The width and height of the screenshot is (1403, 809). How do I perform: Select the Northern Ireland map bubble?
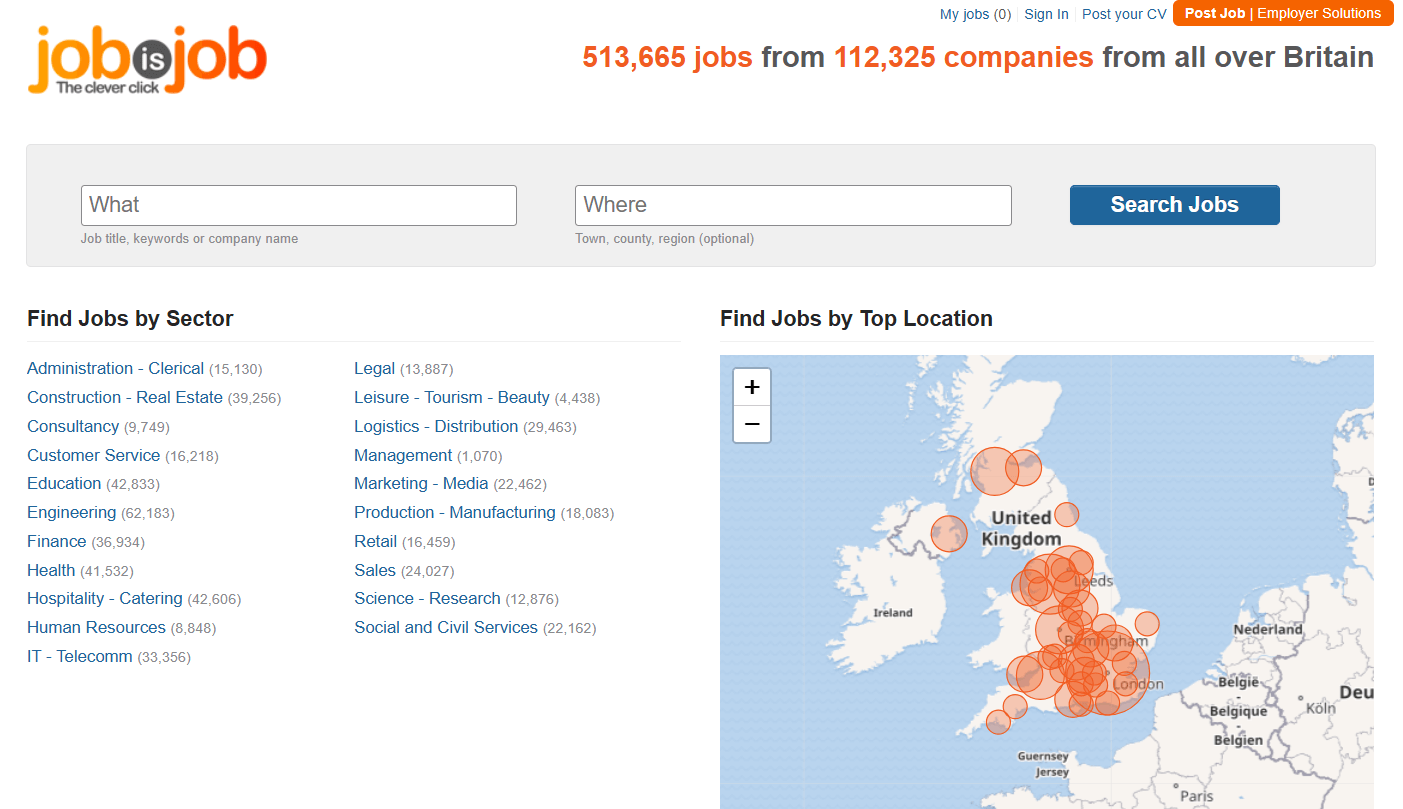coord(949,533)
